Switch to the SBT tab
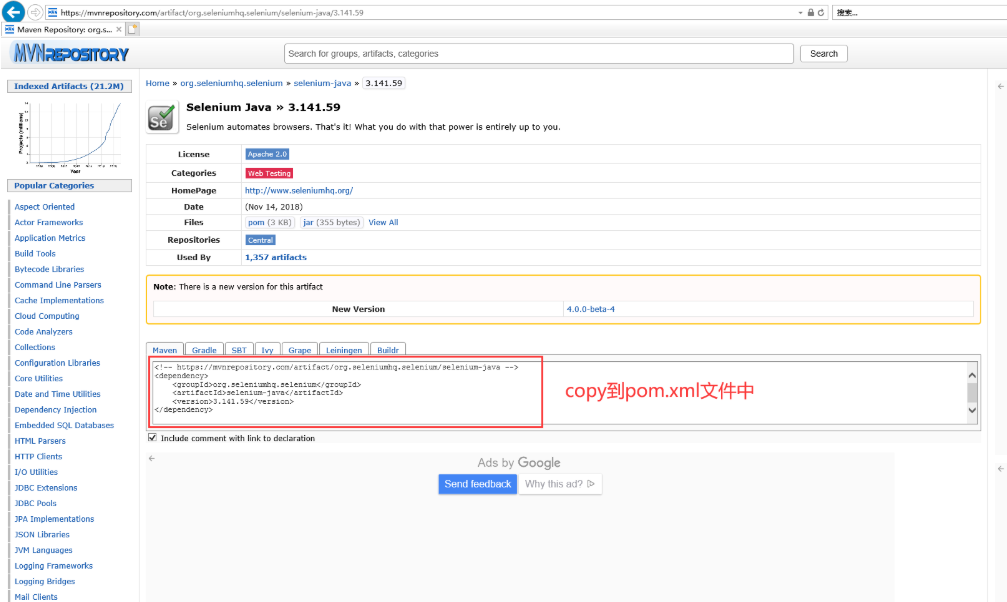Screen dimensions: 1007x602 [x=239, y=350]
